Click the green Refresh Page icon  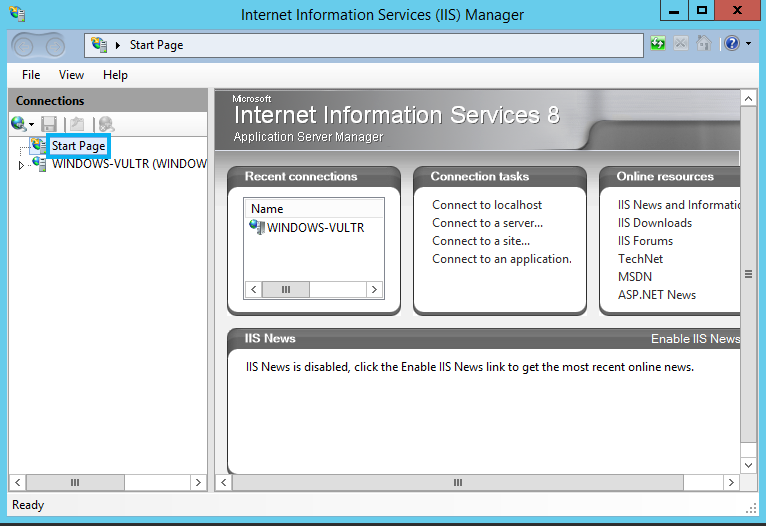pyautogui.click(x=658, y=43)
